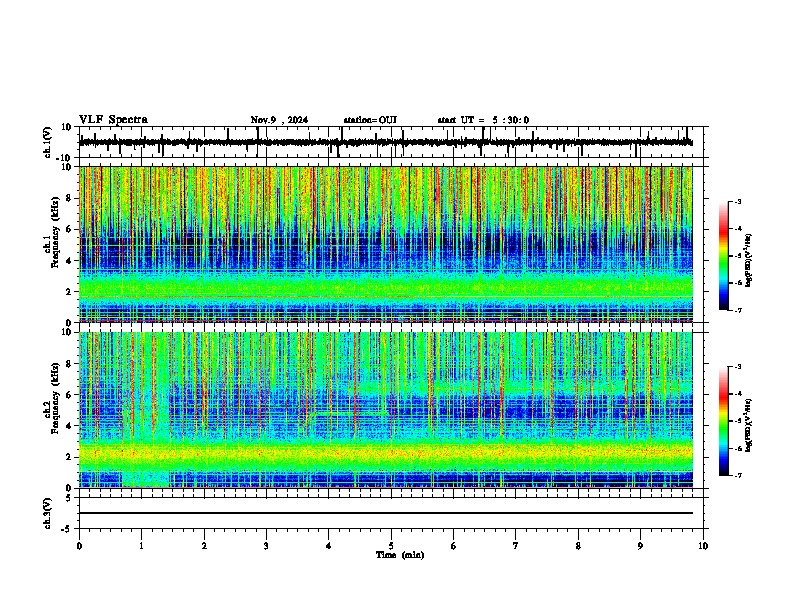Click the "VLF Spectra" title text
Screen dimensions: 792x612
coord(113,120)
